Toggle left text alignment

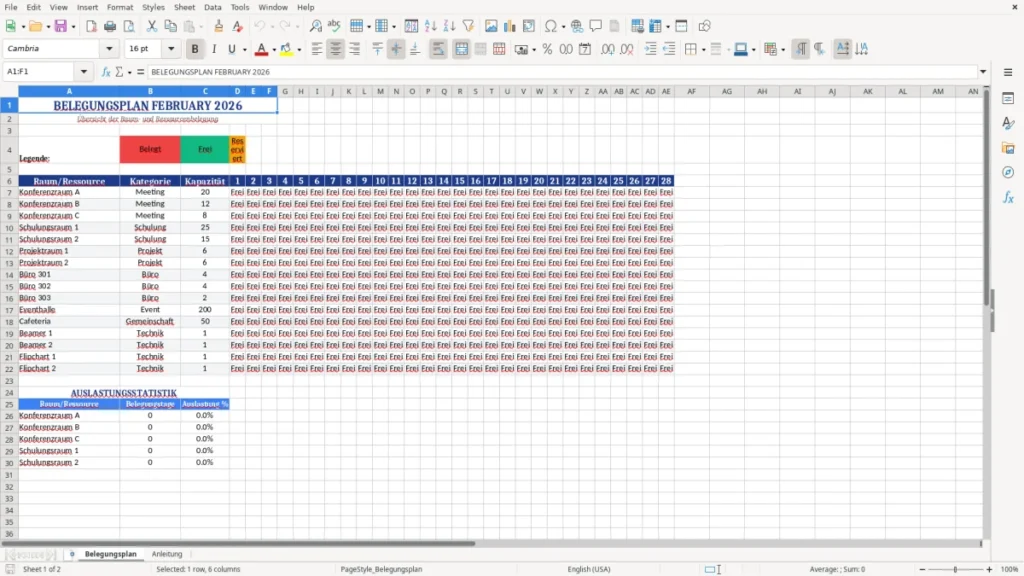click(x=317, y=49)
